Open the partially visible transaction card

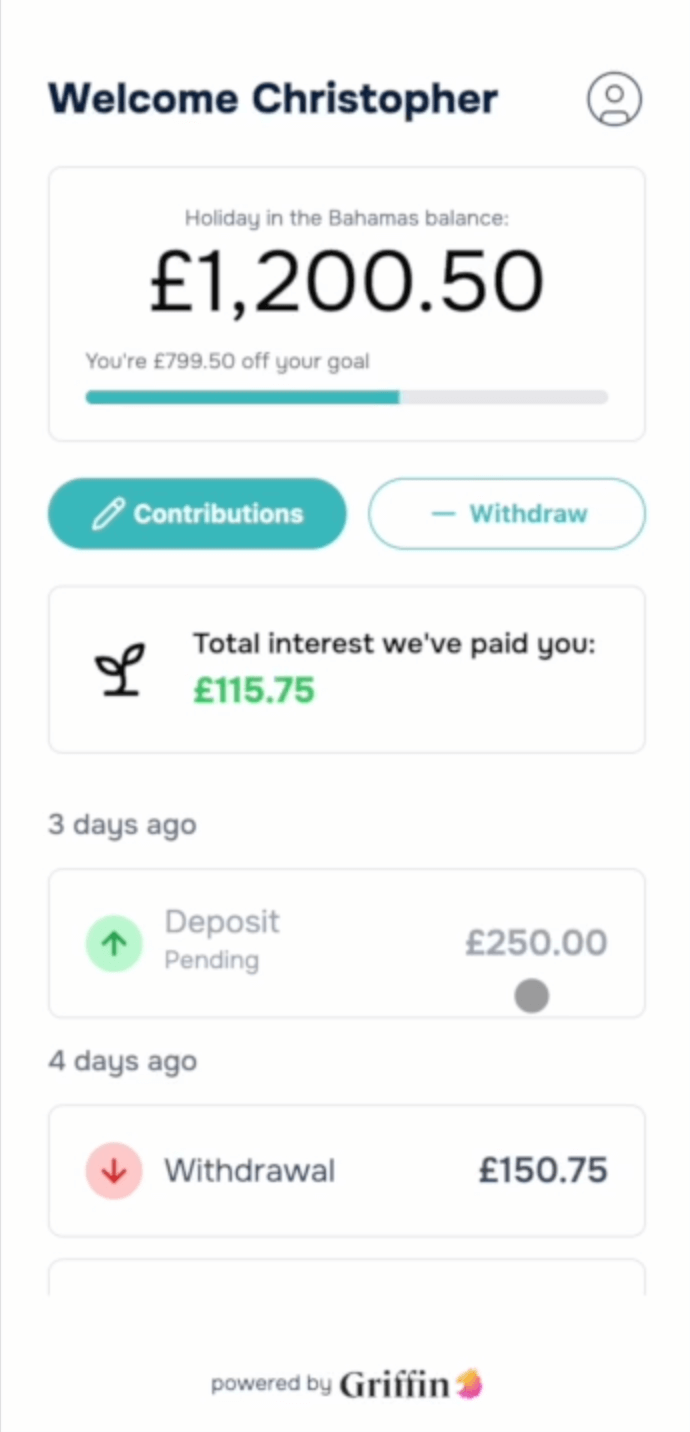(347, 1277)
